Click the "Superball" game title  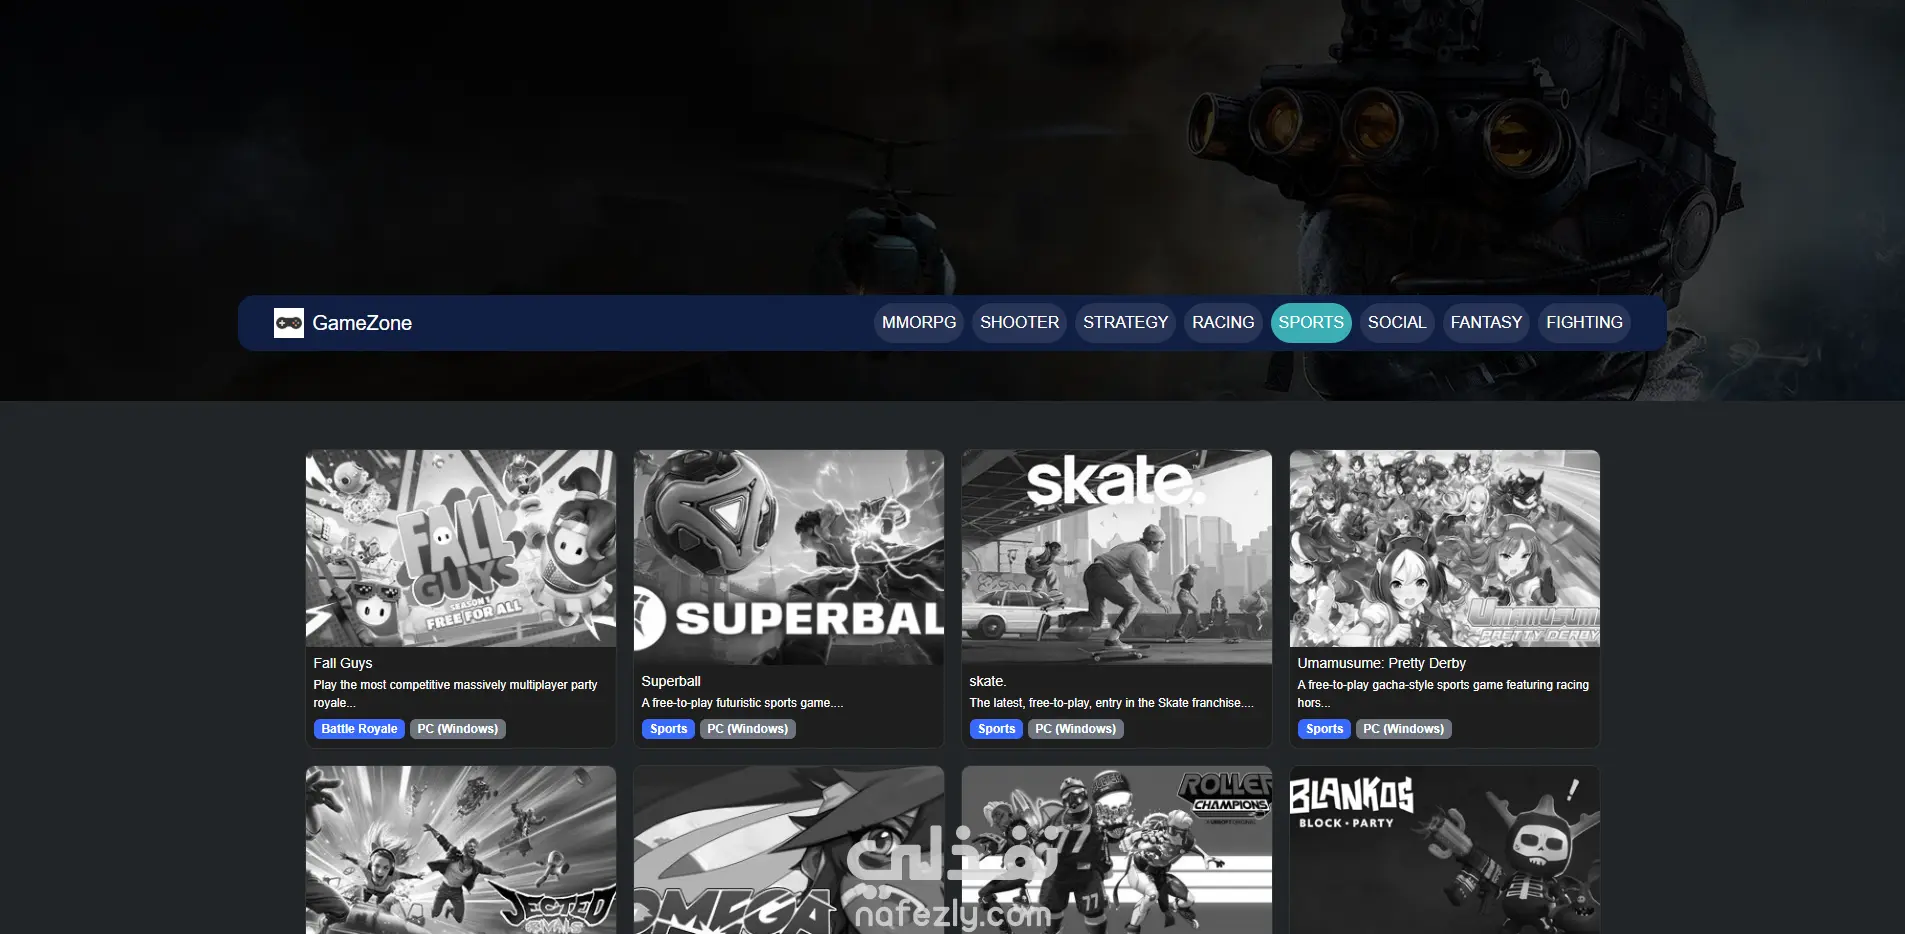coord(671,681)
